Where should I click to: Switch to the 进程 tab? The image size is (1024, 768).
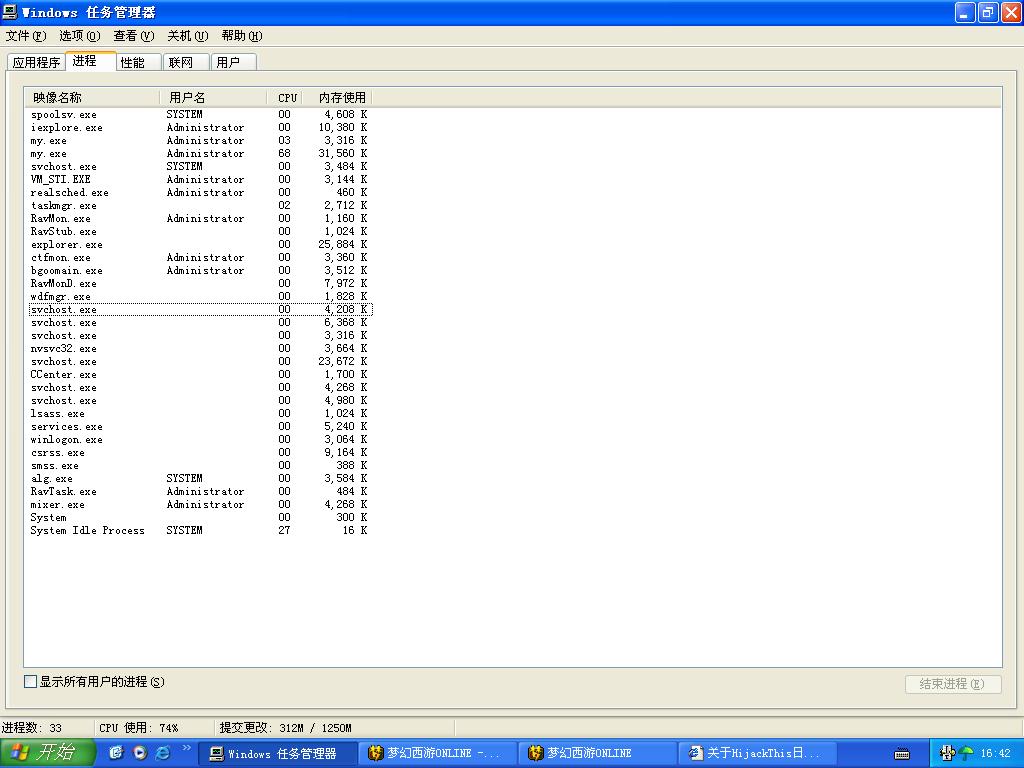[x=91, y=61]
